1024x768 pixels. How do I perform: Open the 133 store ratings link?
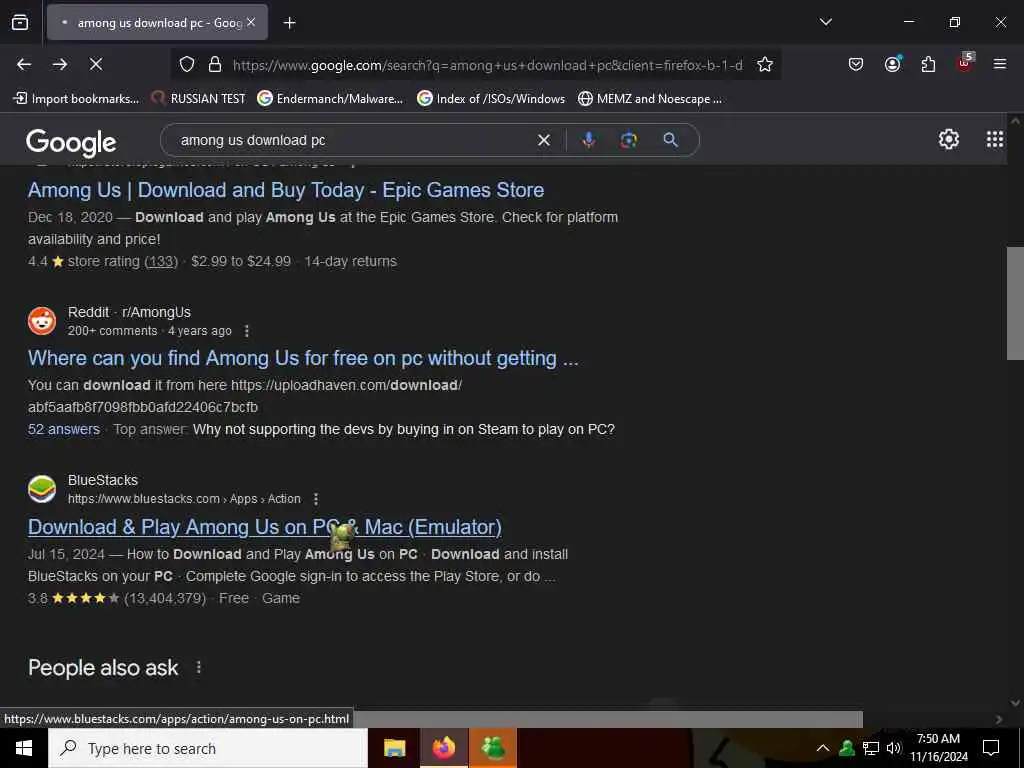161,261
